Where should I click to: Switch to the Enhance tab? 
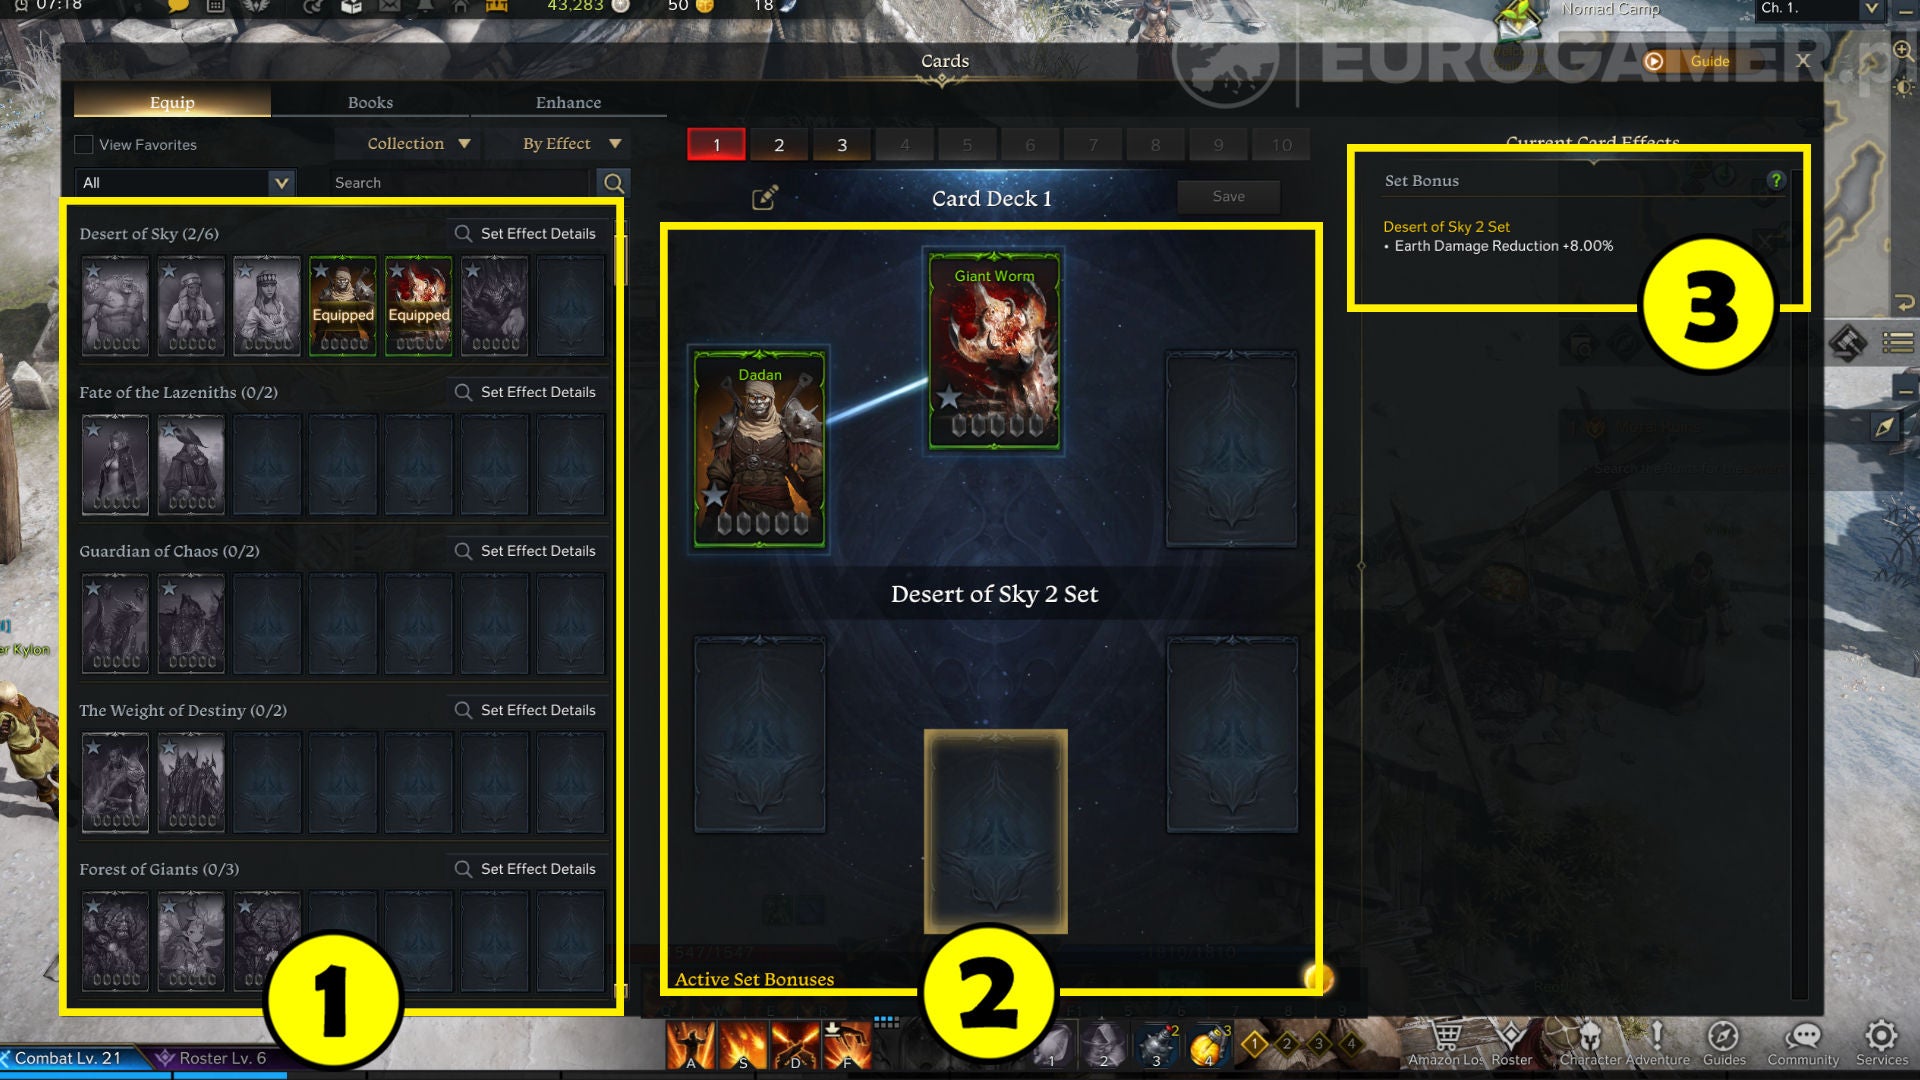pyautogui.click(x=568, y=102)
